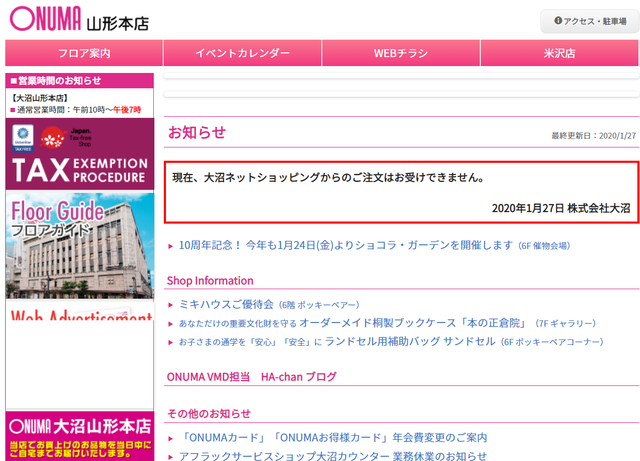640x461 pixels.
Task: Click the 営業時間のお知らせ header
Action: click(x=80, y=80)
